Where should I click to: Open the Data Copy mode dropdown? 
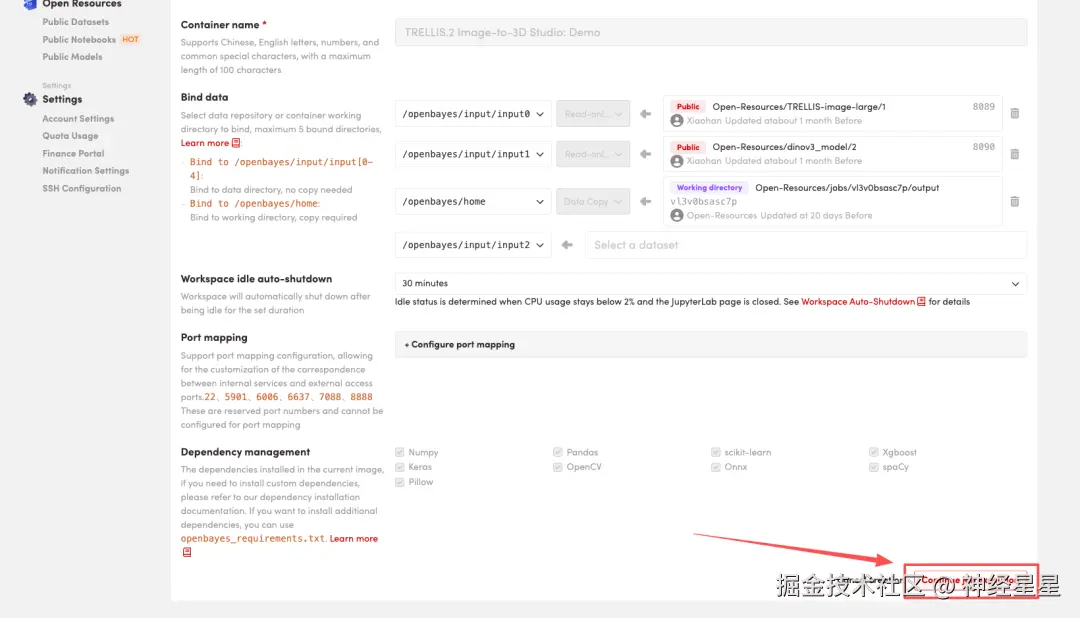coord(593,201)
